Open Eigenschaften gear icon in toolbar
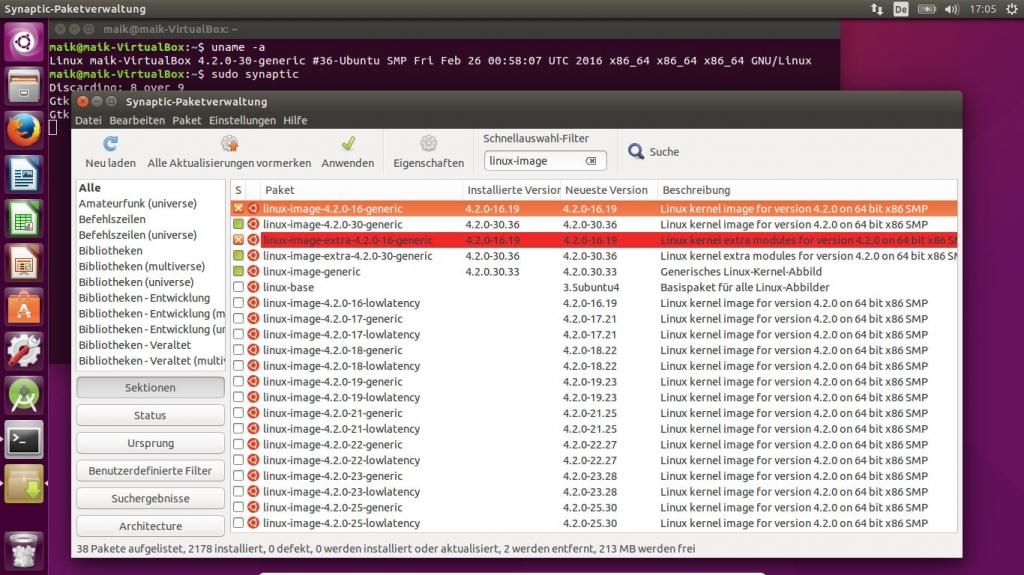This screenshot has width=1024, height=575. tap(428, 144)
